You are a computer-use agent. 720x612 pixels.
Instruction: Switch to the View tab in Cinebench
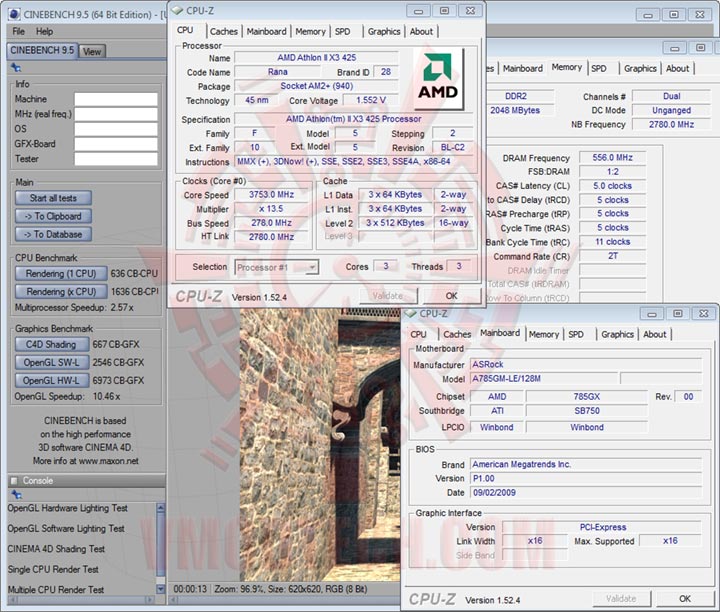point(92,51)
